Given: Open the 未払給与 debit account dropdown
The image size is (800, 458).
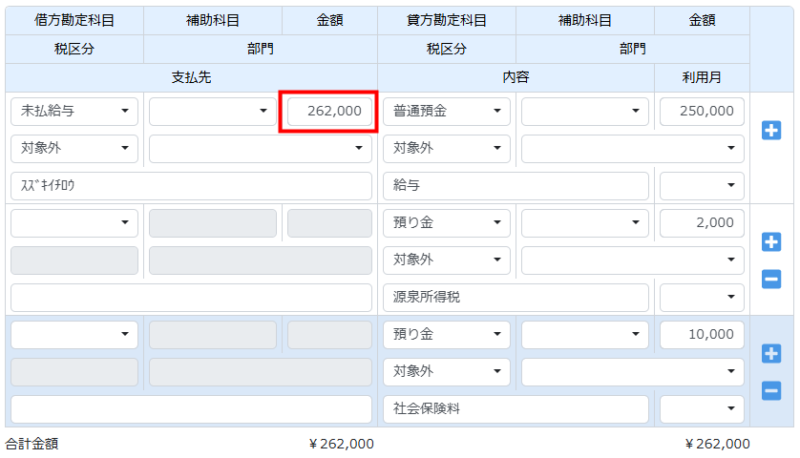Looking at the screenshot, I should (74, 111).
